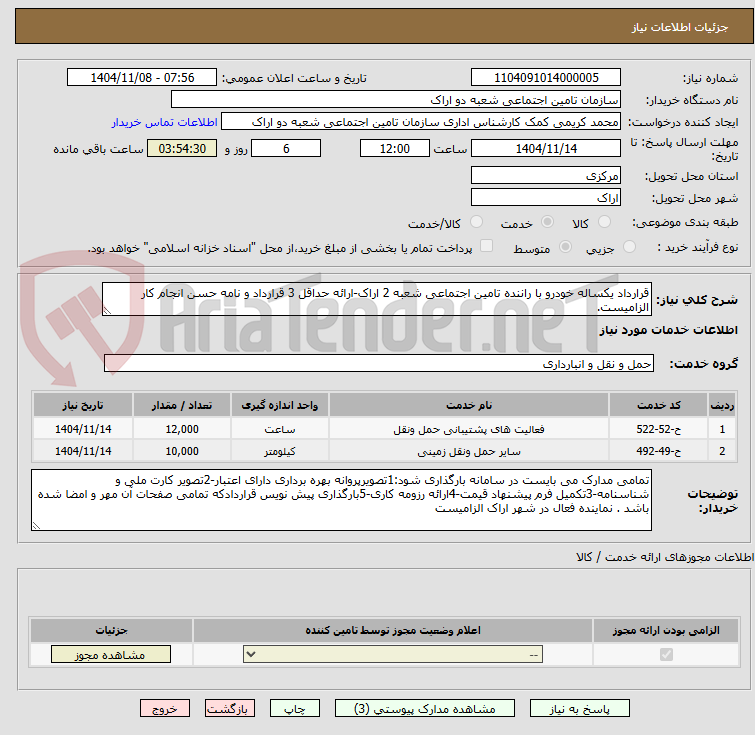
Task: Click the announcement date field 1404/11/08 - 07:56
Action: pyautogui.click(x=142, y=78)
